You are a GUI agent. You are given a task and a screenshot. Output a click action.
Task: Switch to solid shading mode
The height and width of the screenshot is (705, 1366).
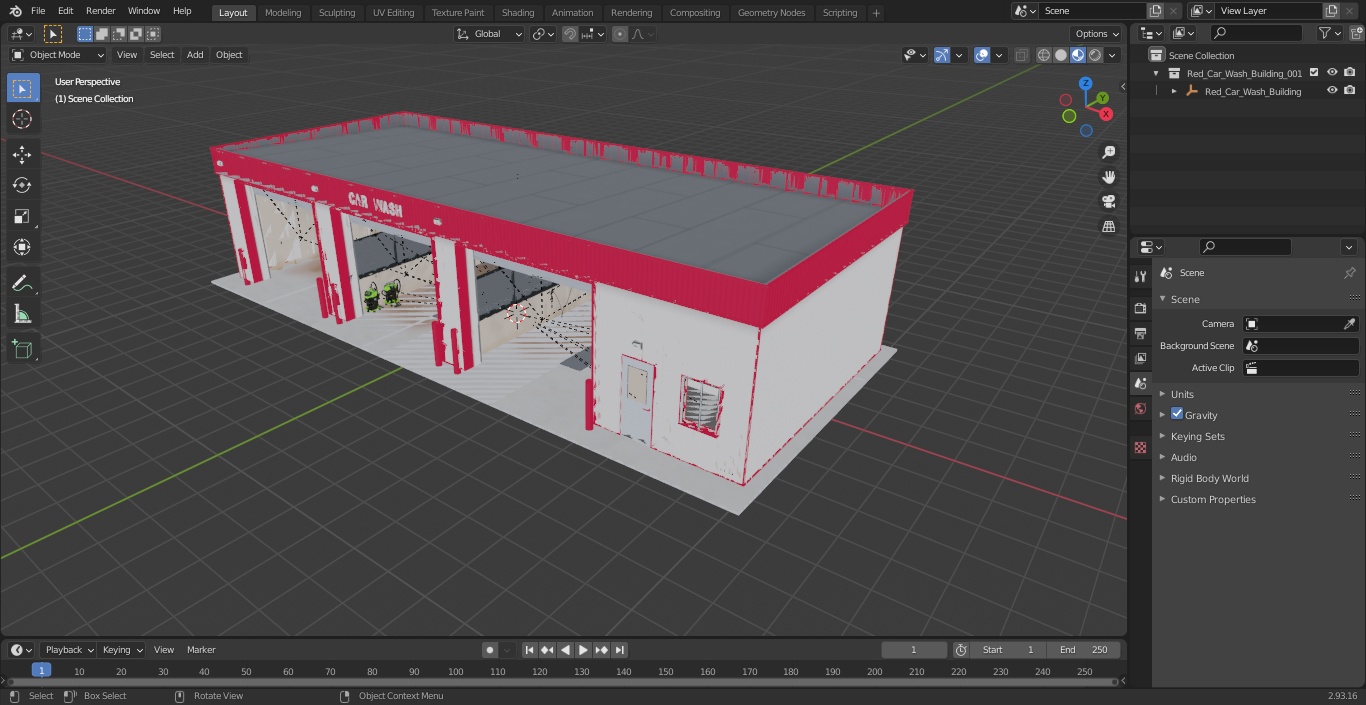click(1061, 55)
